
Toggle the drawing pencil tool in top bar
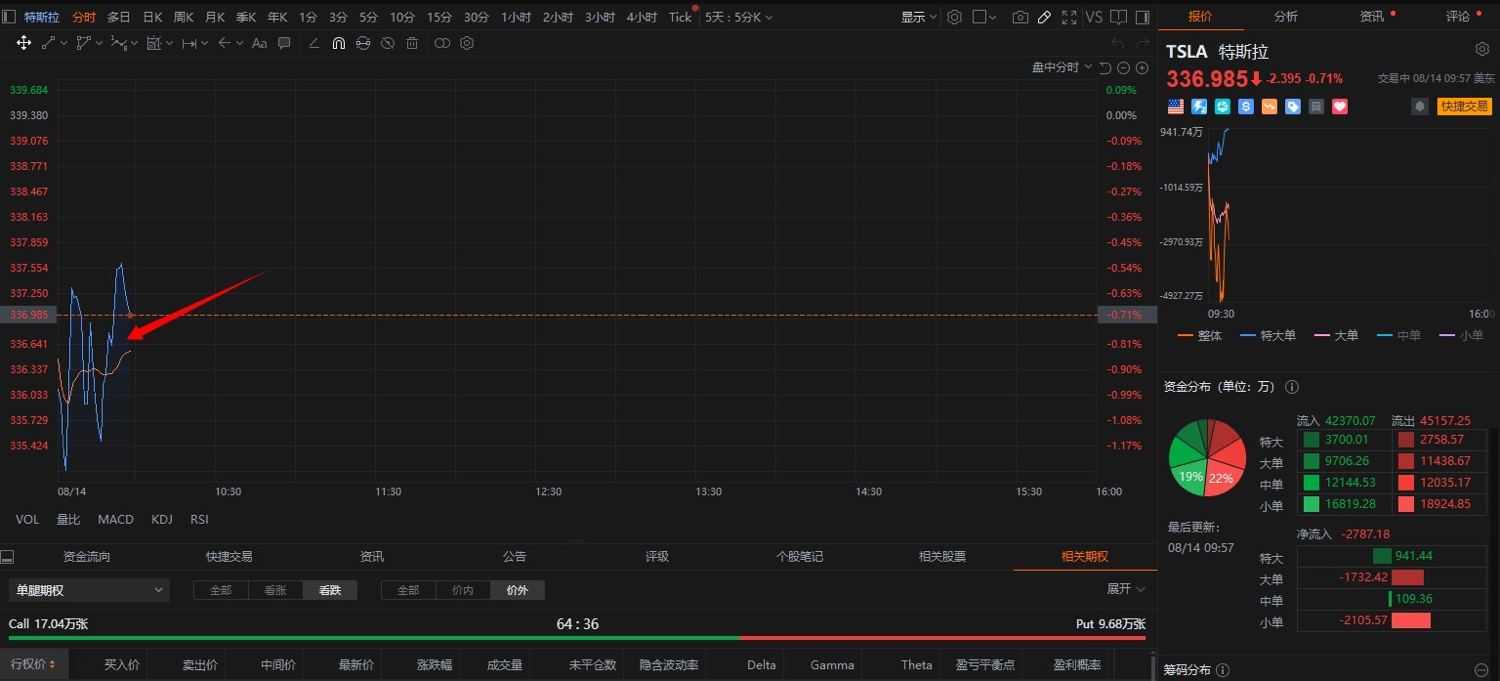(1044, 17)
